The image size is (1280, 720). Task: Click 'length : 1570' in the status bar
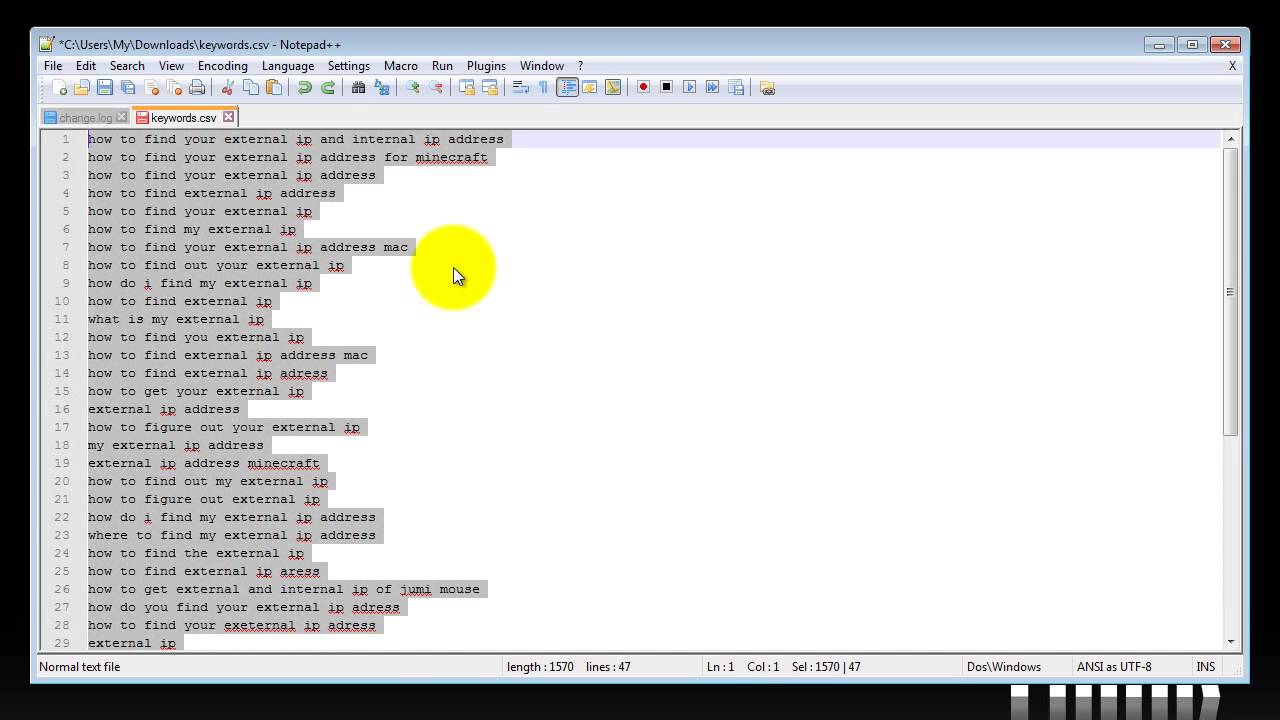540,667
